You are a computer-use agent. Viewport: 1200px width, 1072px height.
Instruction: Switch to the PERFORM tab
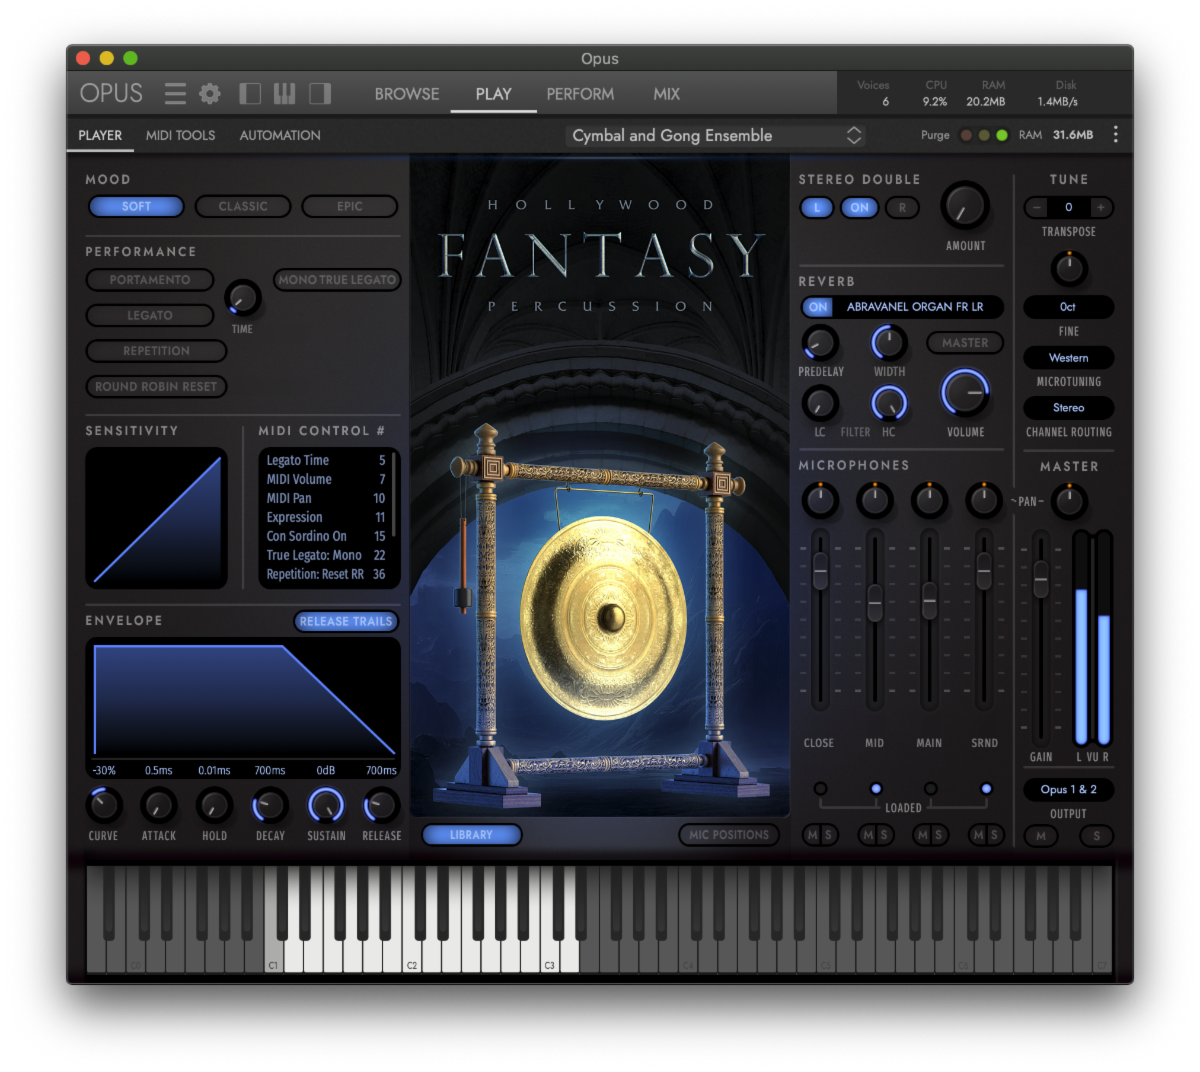point(580,94)
